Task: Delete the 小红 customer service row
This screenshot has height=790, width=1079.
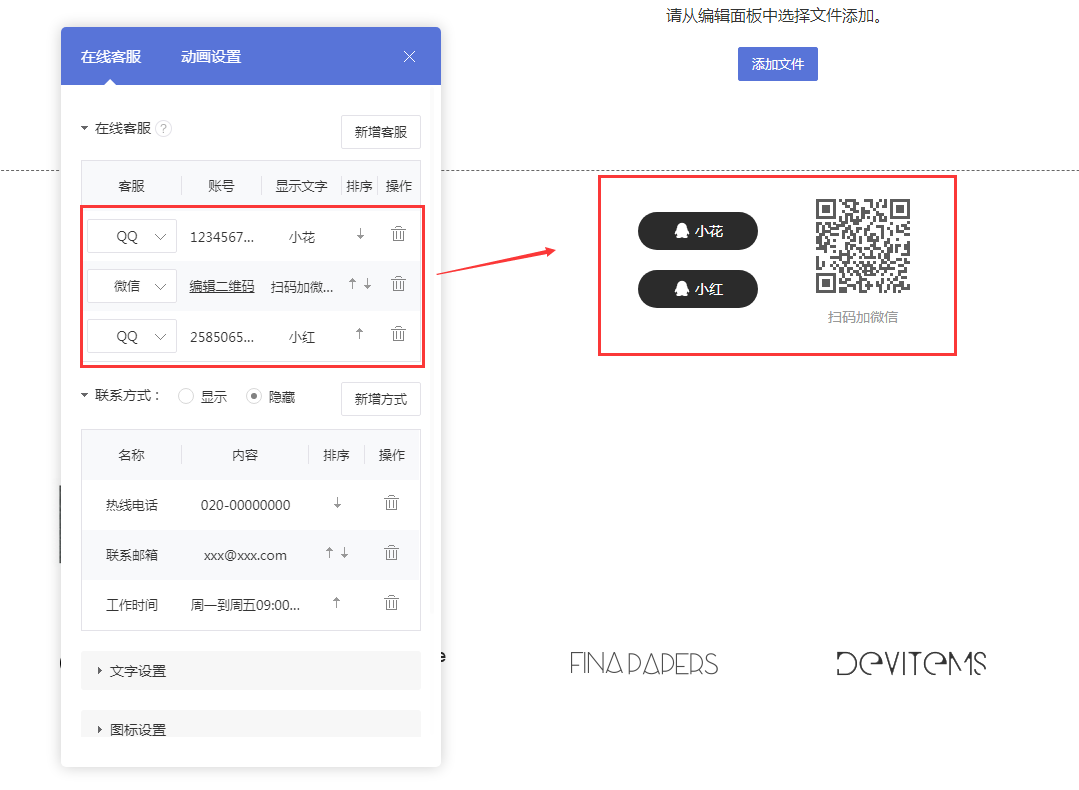Action: 398,334
